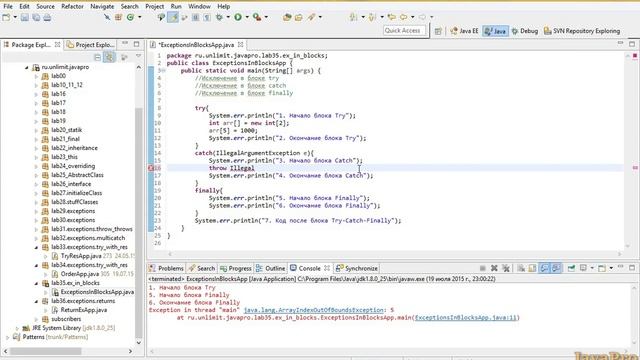Toggle Block Selection Mode toolbar button
Viewport: 640px width, 360px height.
(x=196, y=17)
